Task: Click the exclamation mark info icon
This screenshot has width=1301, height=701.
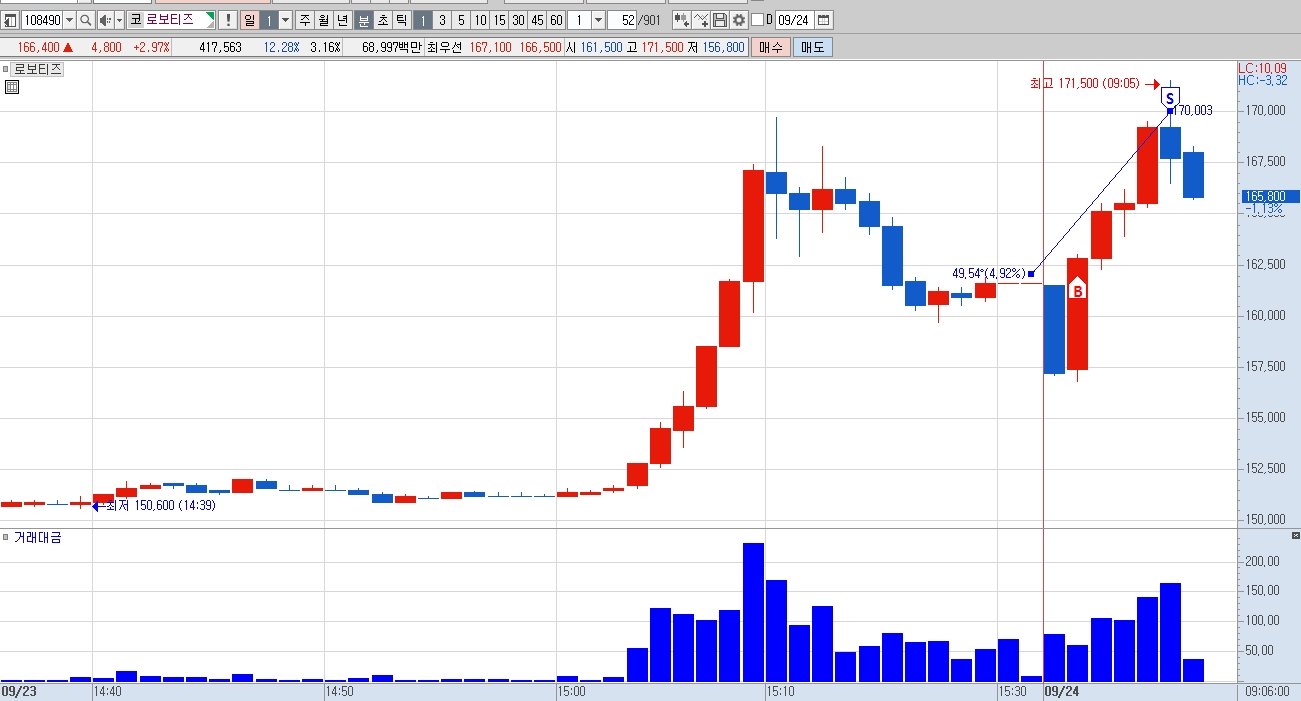Action: (x=227, y=20)
